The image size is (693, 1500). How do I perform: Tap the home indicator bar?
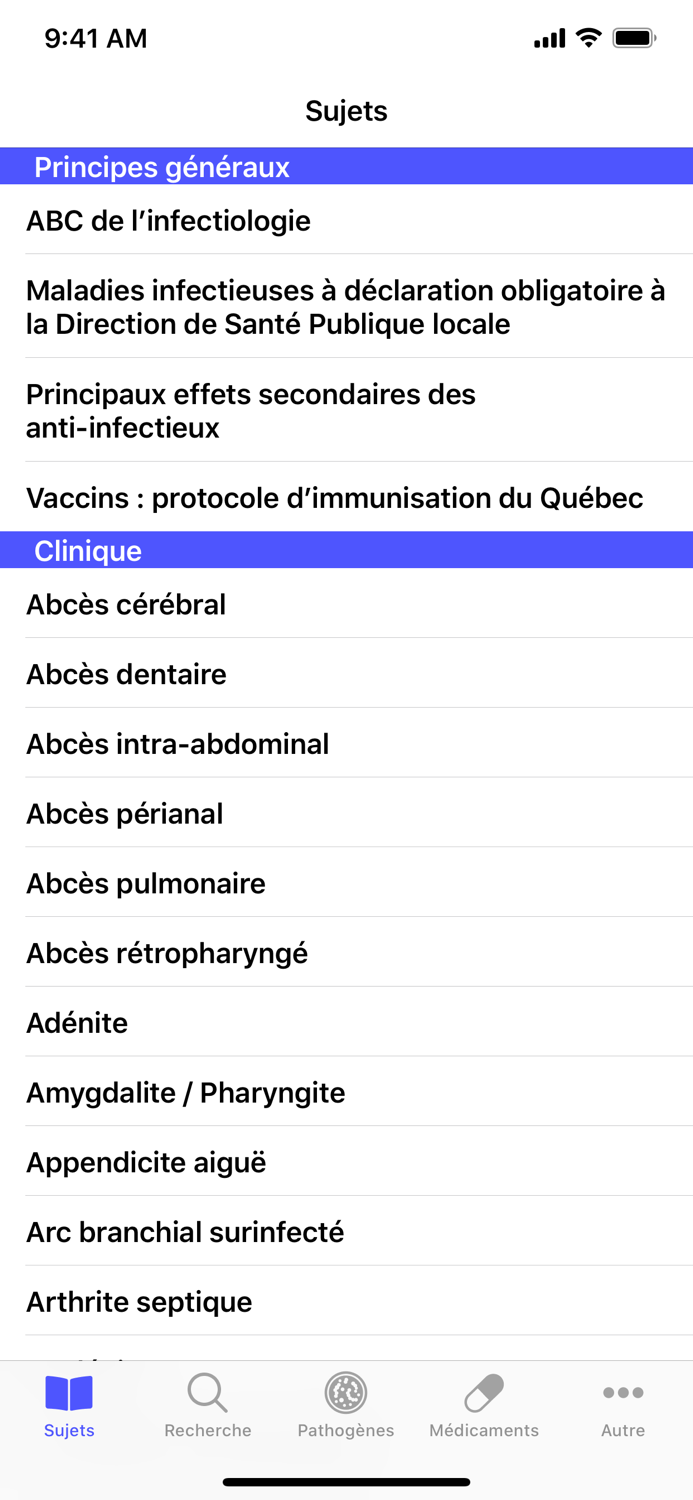tap(346, 1482)
